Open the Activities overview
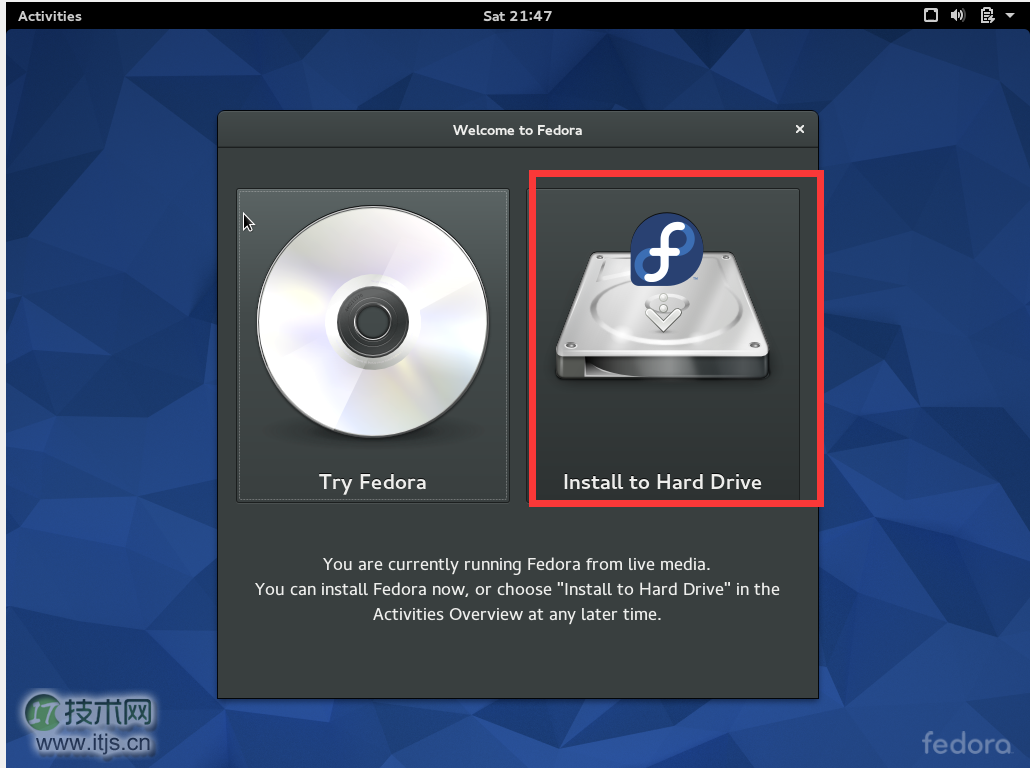Image resolution: width=1030 pixels, height=768 pixels. pyautogui.click(x=50, y=16)
